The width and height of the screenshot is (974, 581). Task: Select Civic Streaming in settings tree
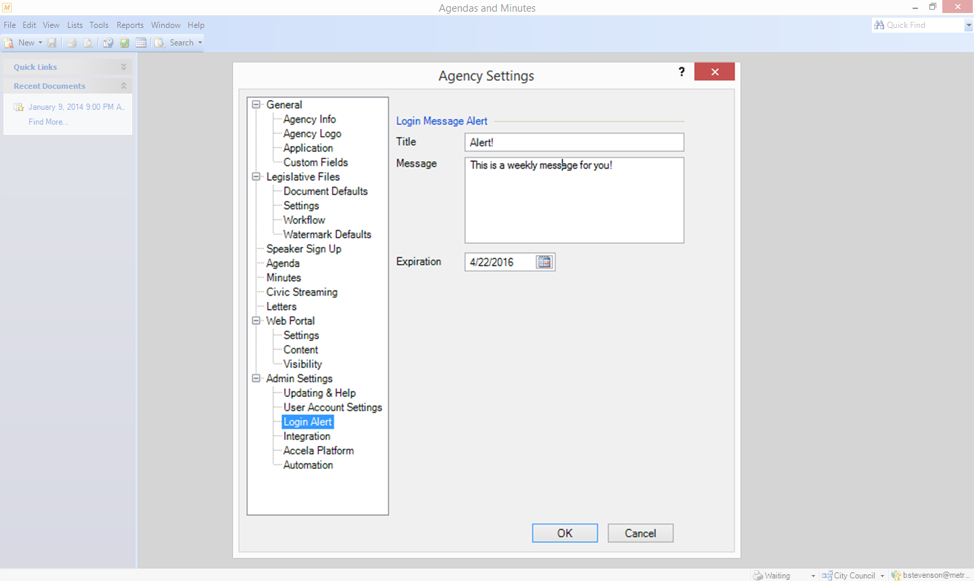point(302,292)
